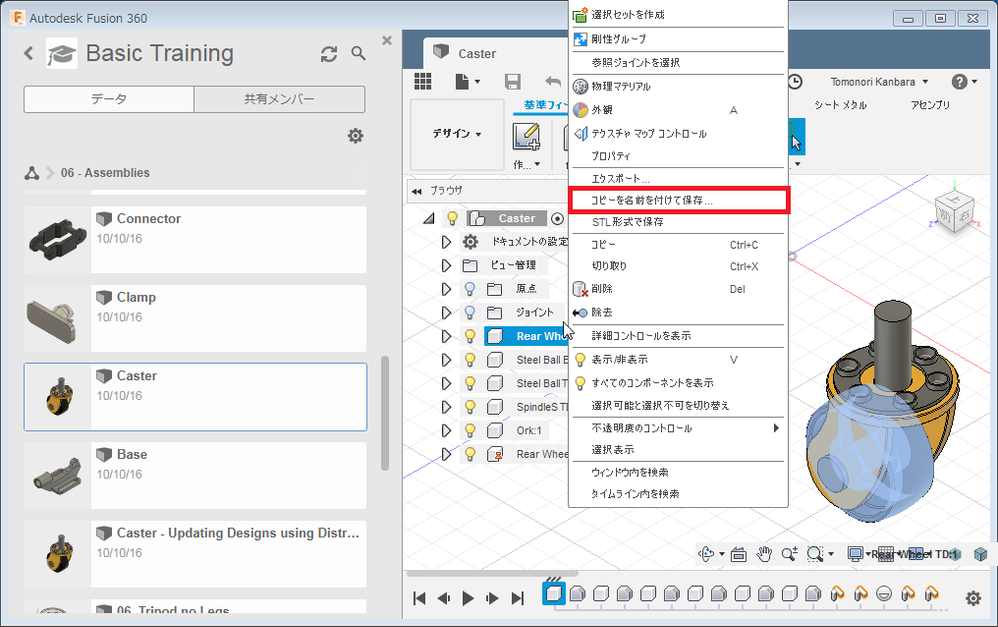998x627 pixels.
Task: Open the Tomonori Kanbara account dropdown
Action: point(879,81)
